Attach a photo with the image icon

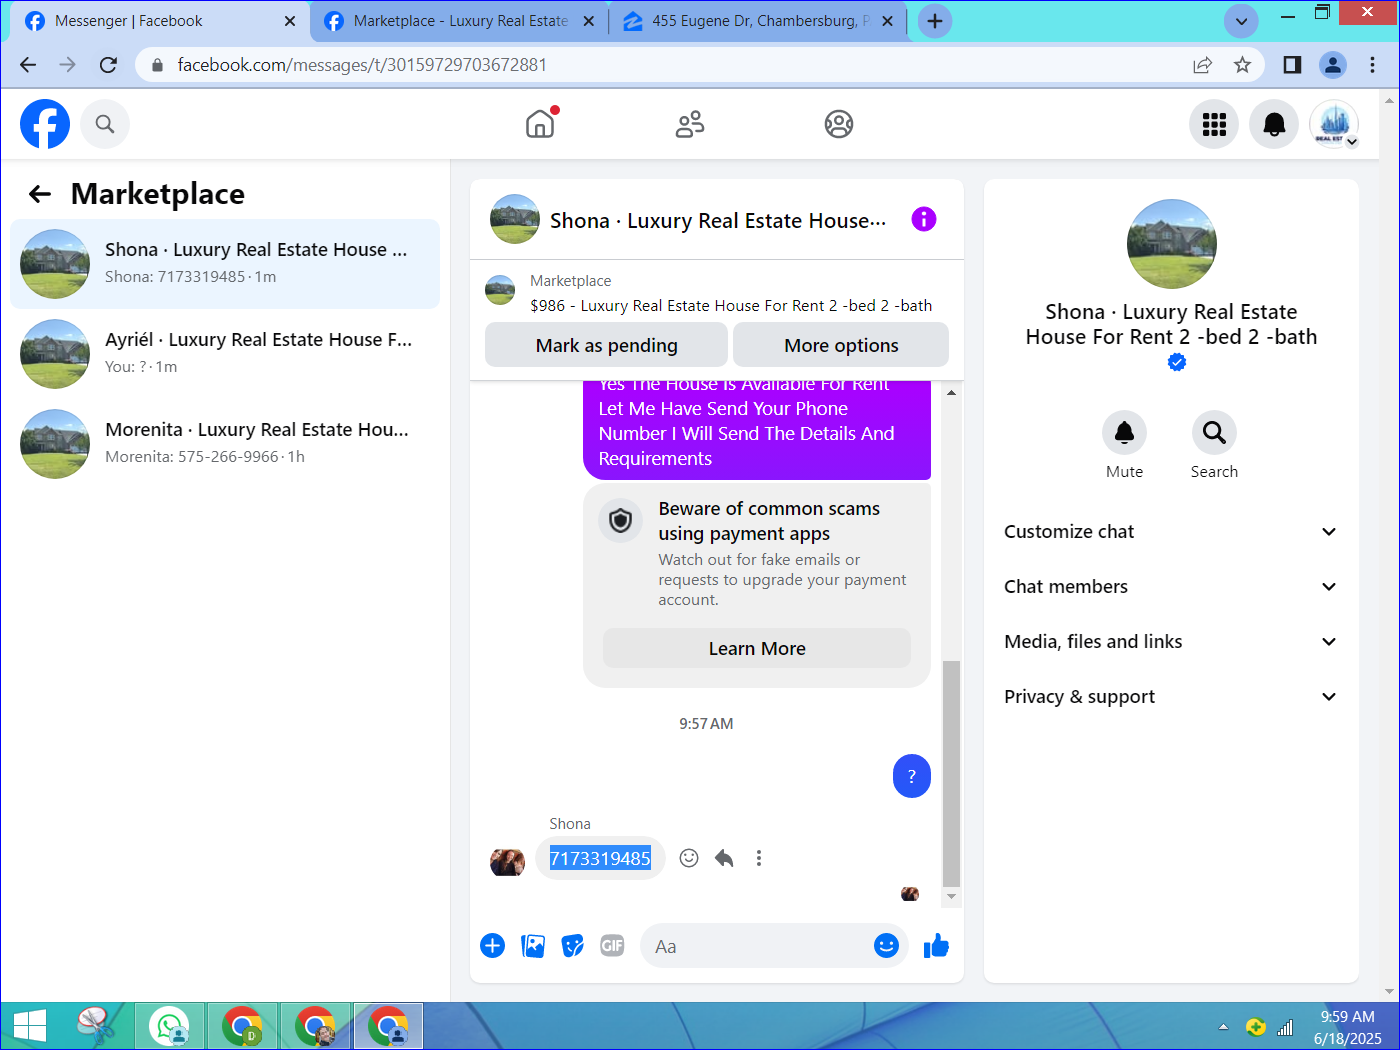[533, 946]
